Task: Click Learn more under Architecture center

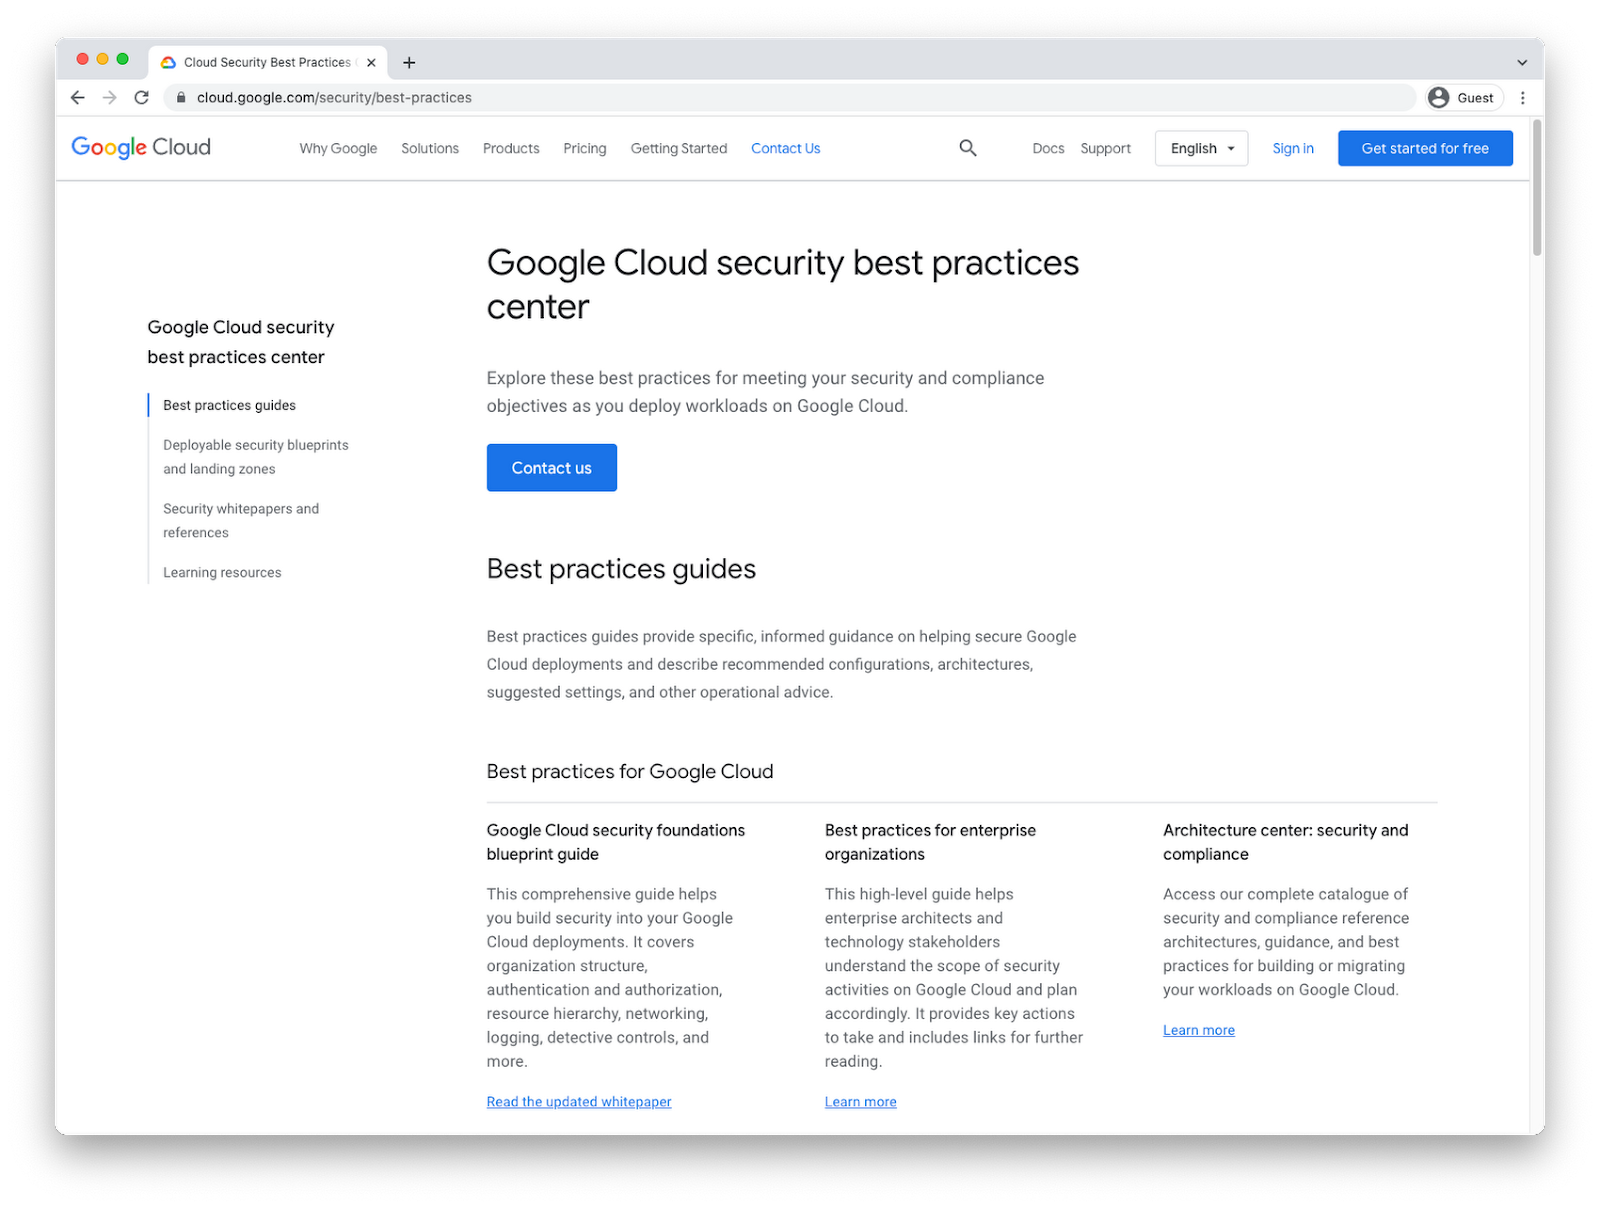Action: [x=1198, y=1029]
